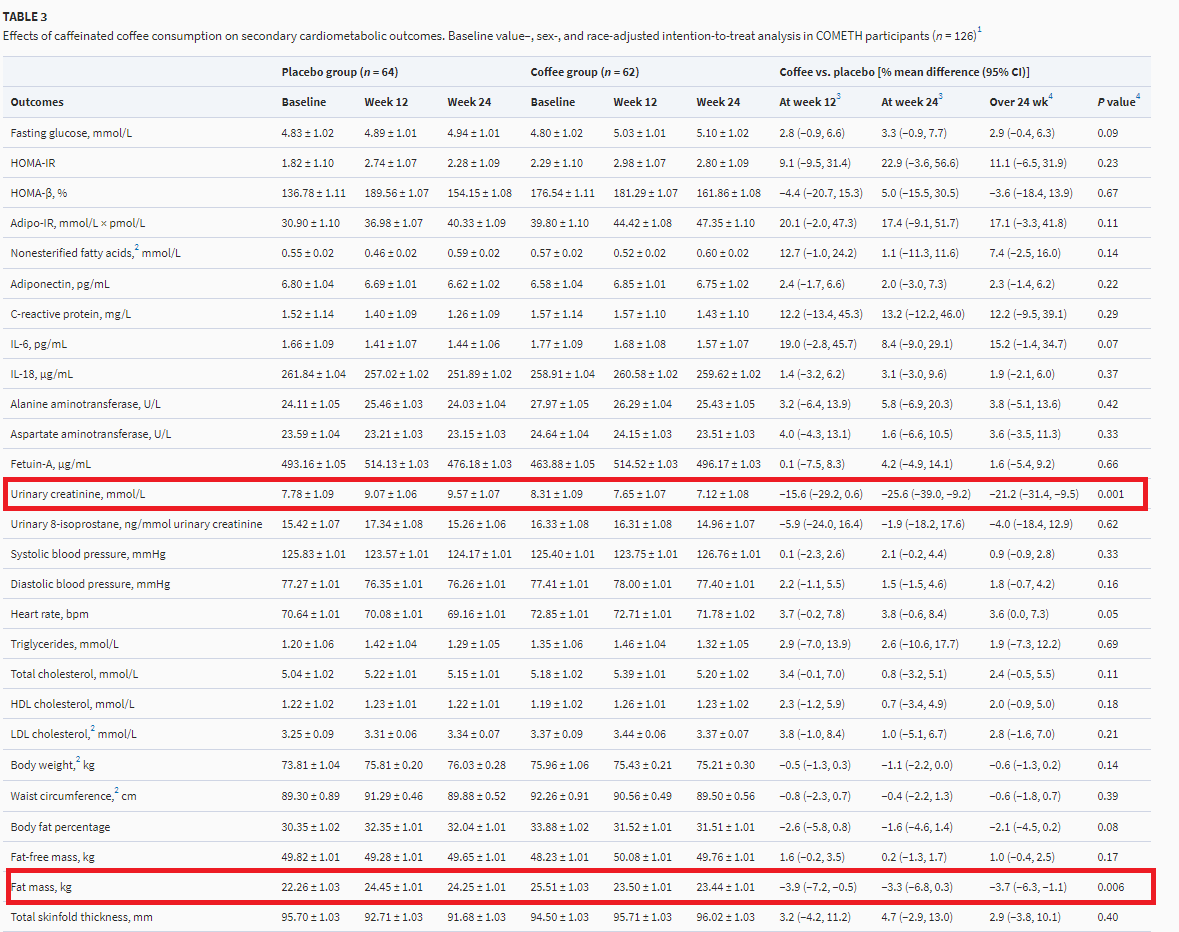Click the "TABLE 3" heading
This screenshot has height=932, width=1179.
click(x=25, y=17)
